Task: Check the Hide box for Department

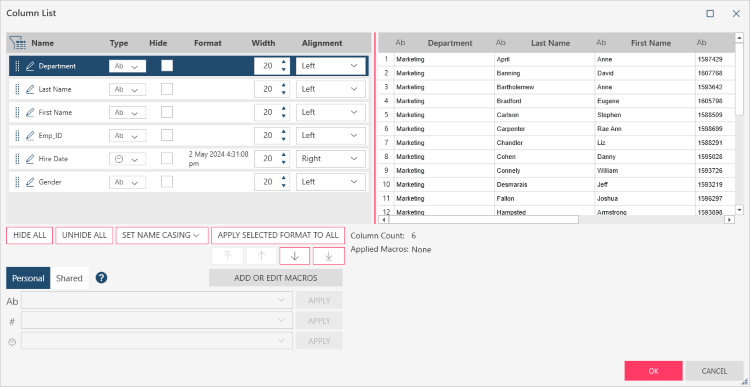Action: 167,66
